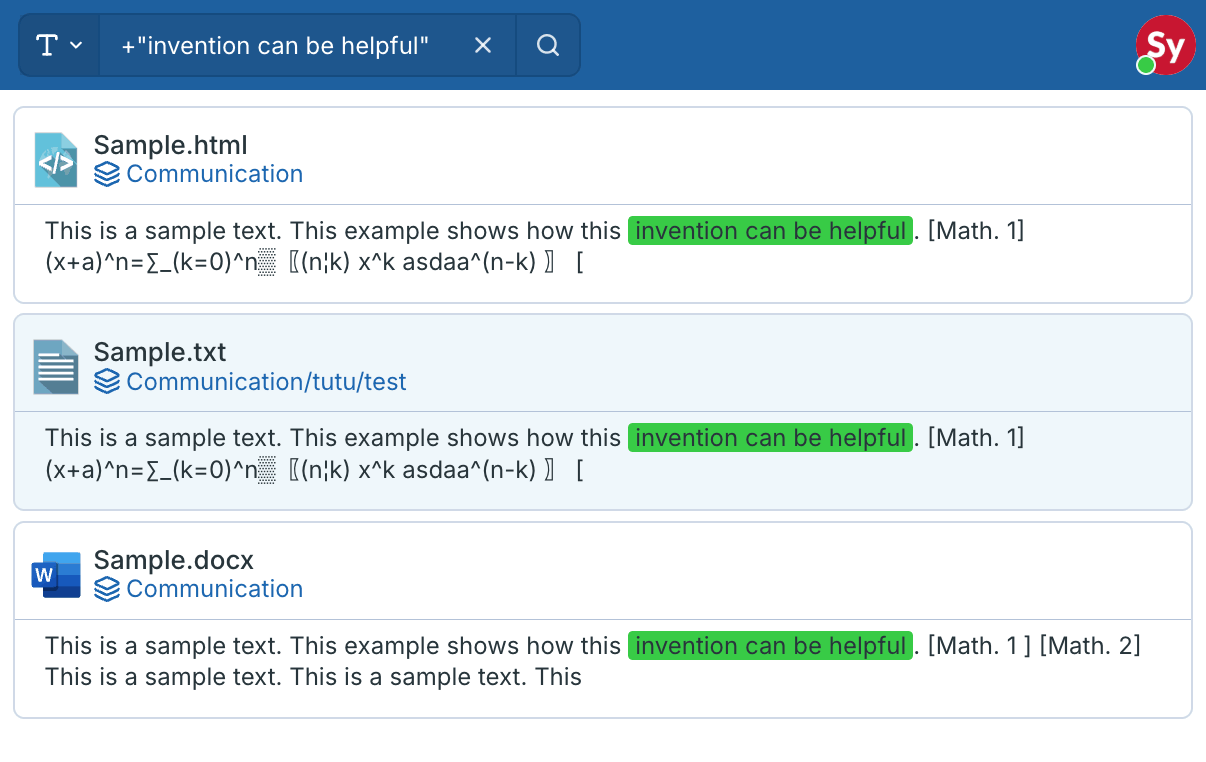Click highlighted match in Sample.txt snippet

[x=770, y=438]
